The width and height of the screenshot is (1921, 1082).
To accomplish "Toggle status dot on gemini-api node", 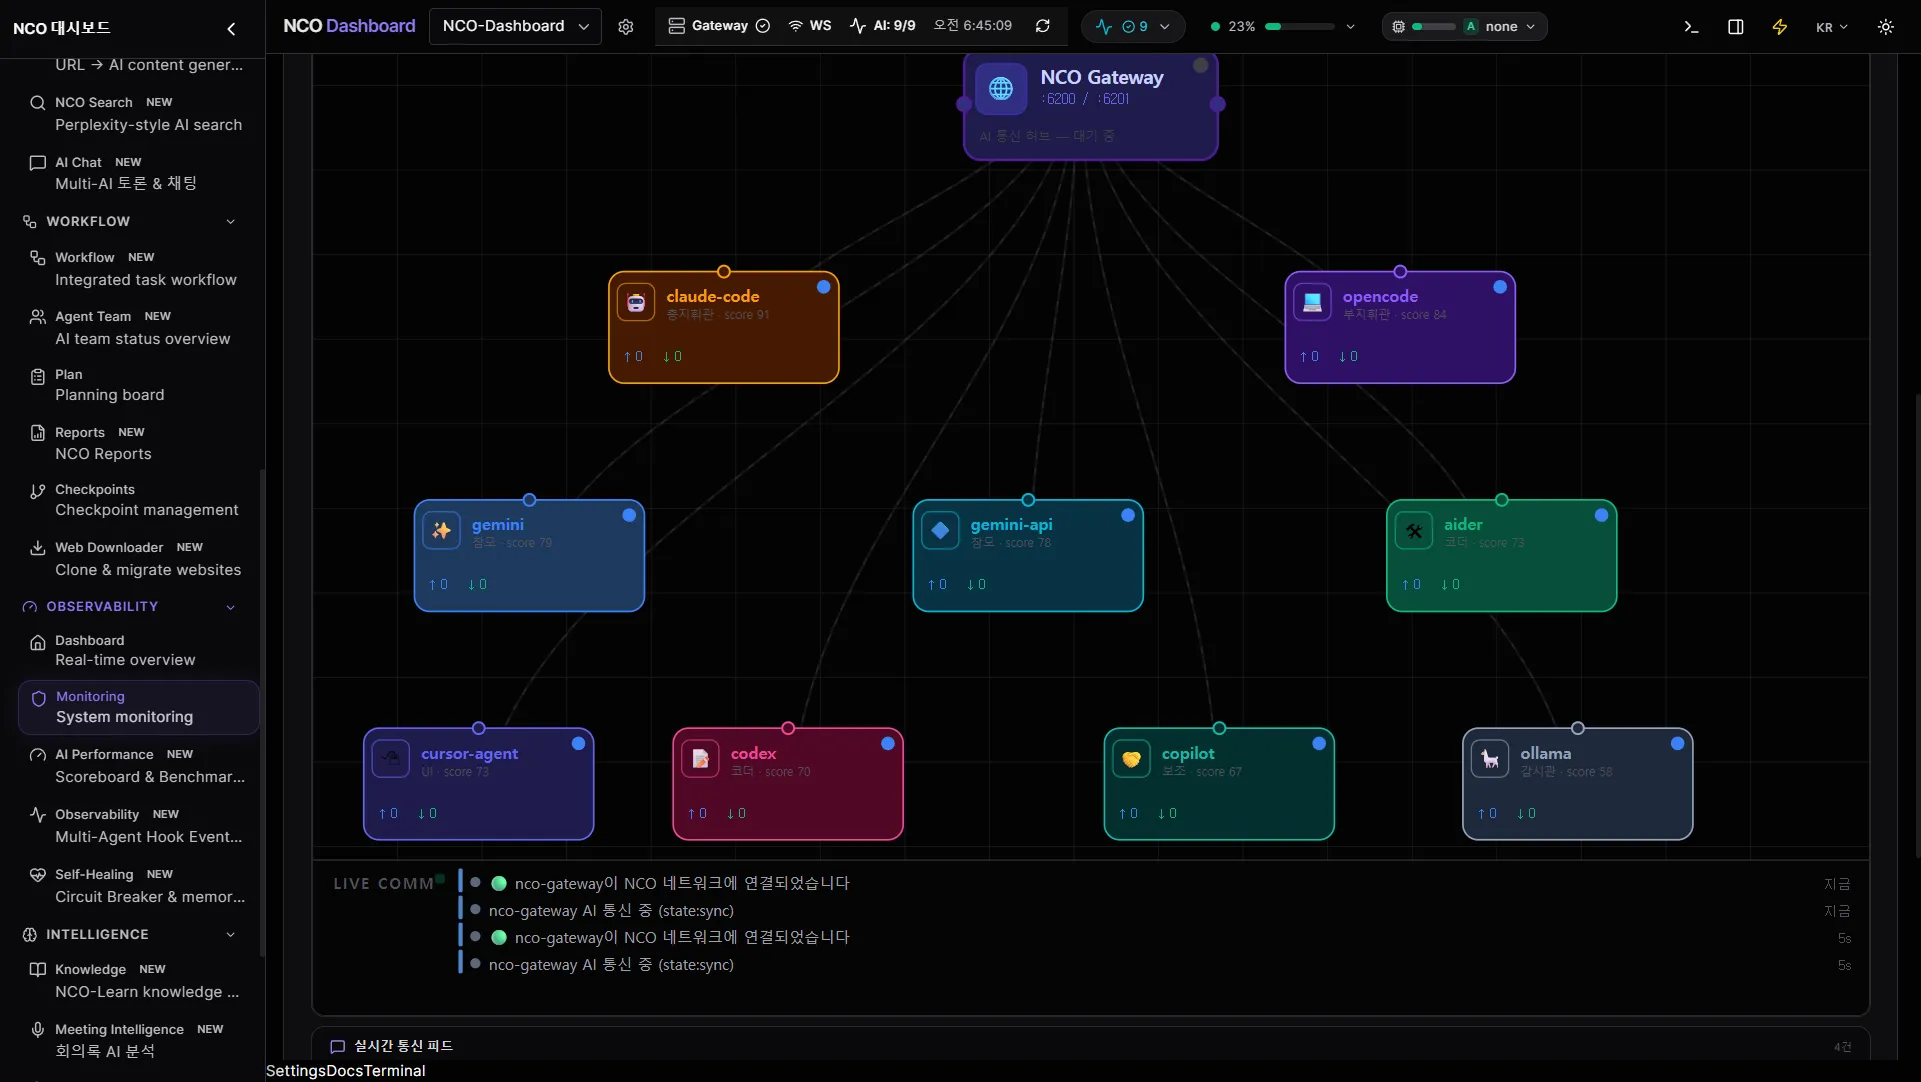I will 1128,515.
